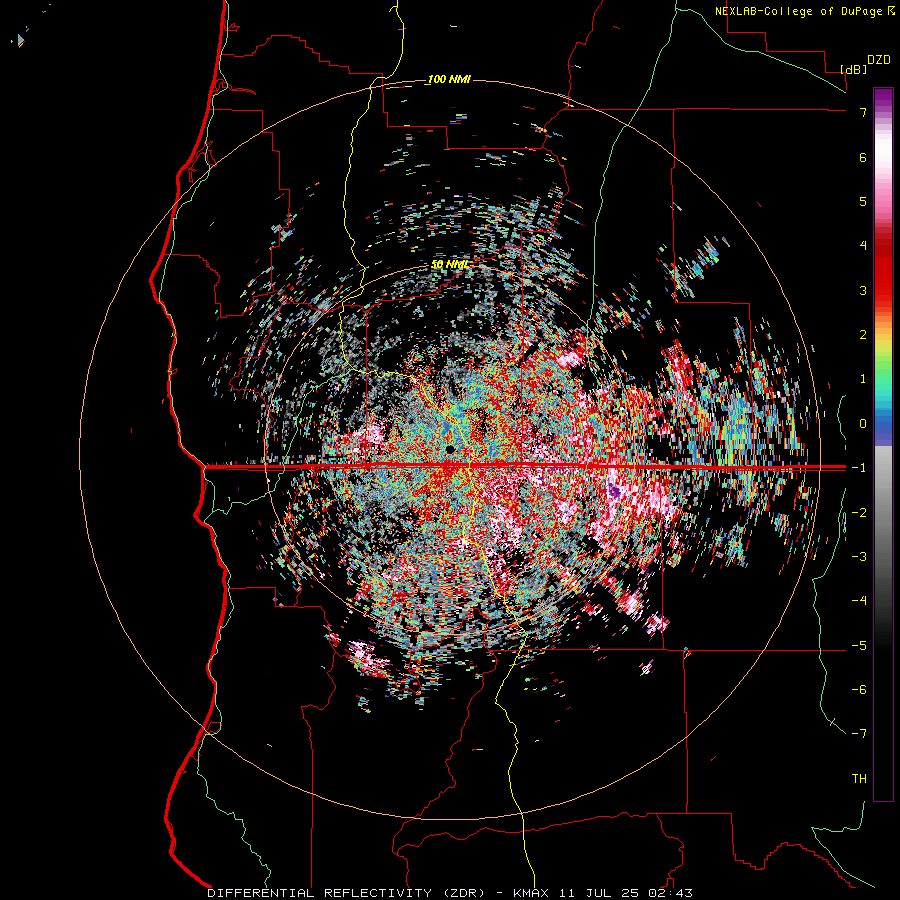The height and width of the screenshot is (900, 900).
Task: Click the -6 value on the color scale
Action: tap(859, 690)
